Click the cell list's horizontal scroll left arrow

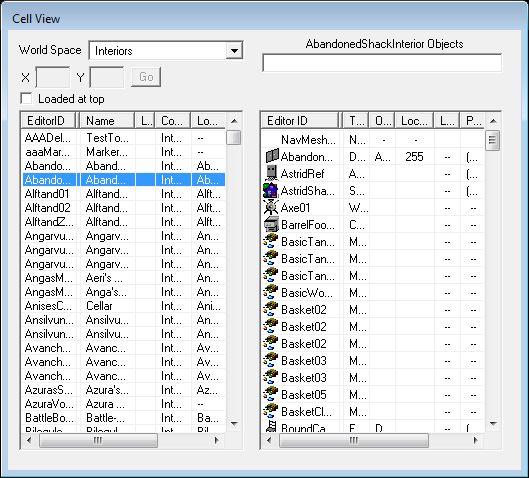pos(29,440)
